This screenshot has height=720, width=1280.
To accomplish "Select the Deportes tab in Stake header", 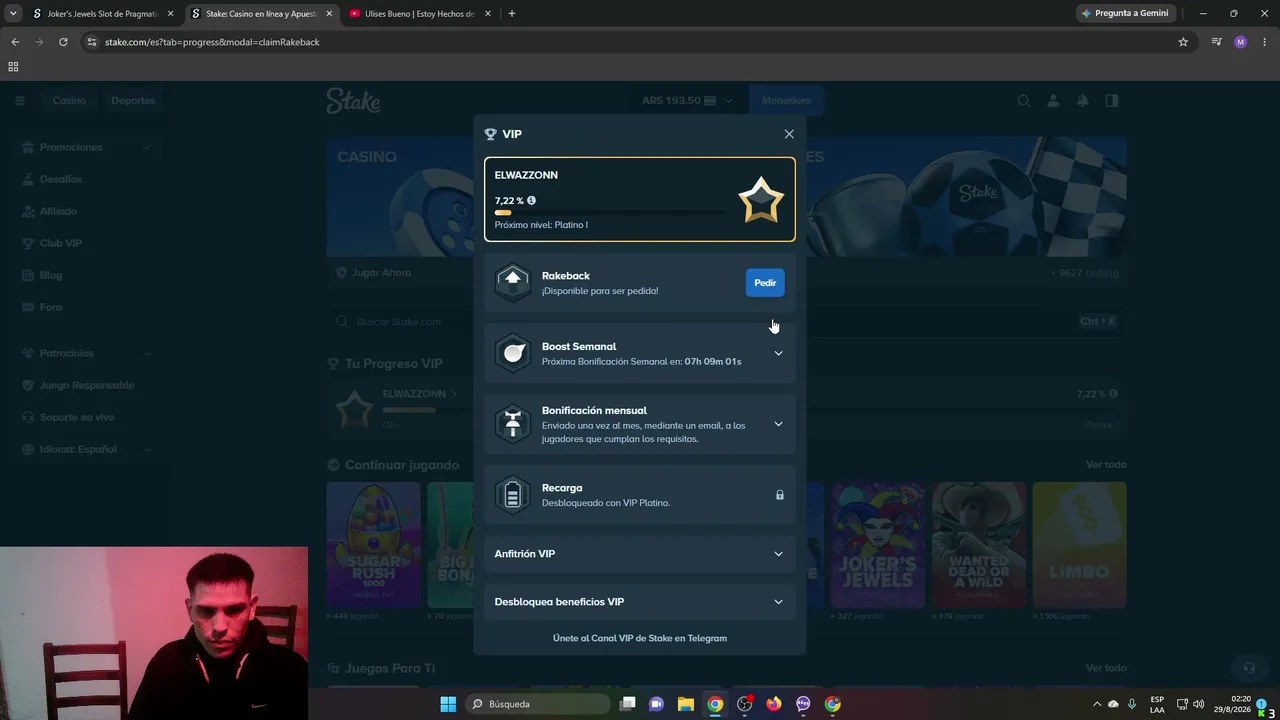I will point(133,100).
